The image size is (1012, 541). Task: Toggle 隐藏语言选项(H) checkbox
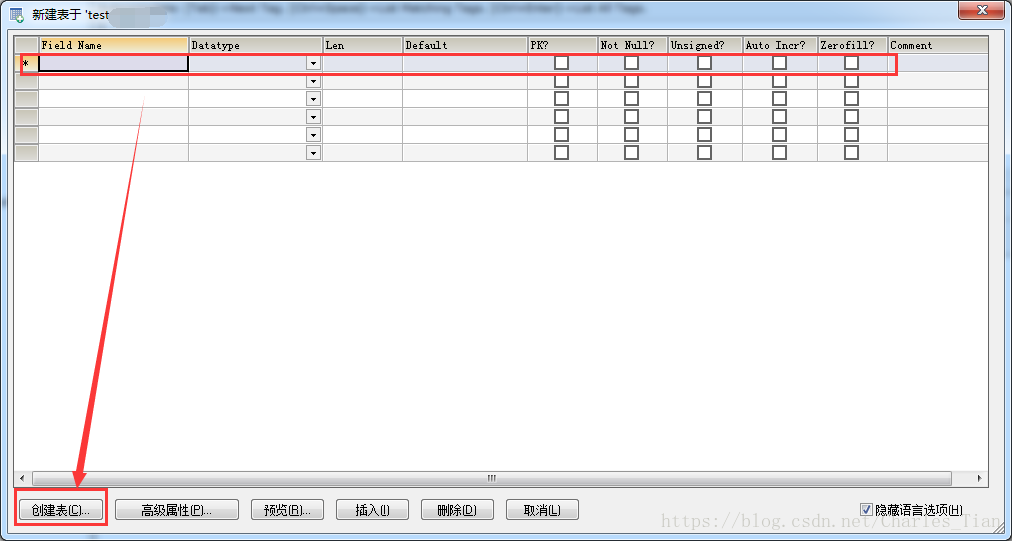point(867,509)
